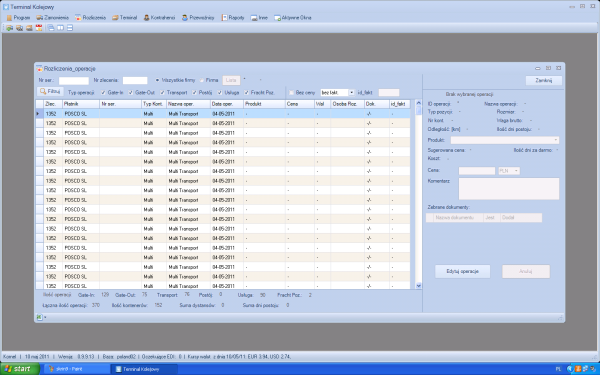Viewport: 600px width, 375px height.
Task: Click the Zamknij button
Action: [x=544, y=80]
